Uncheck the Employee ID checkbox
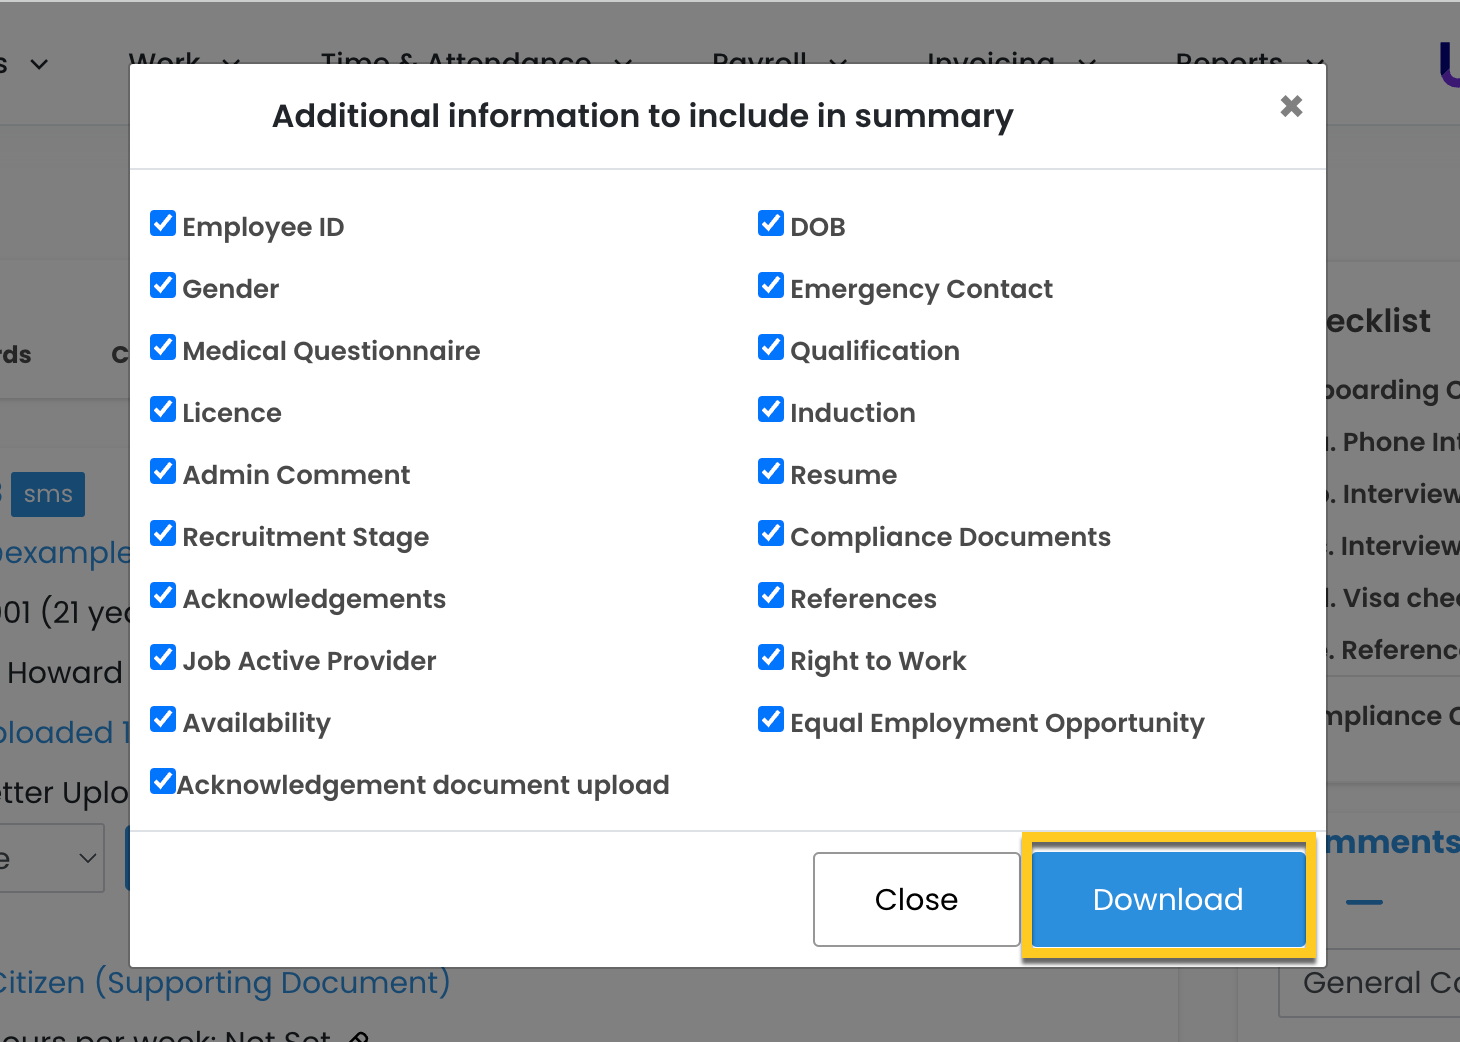Viewport: 1460px width, 1042px height. tap(163, 224)
